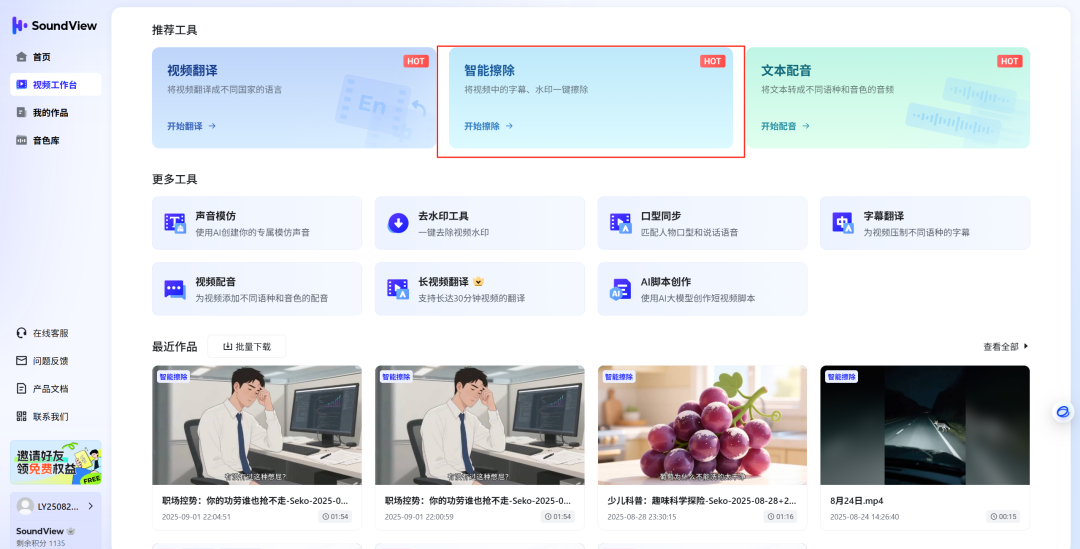Click 剩余积分 1135 text
Screen dimensions: 1080x549
click(x=41, y=543)
